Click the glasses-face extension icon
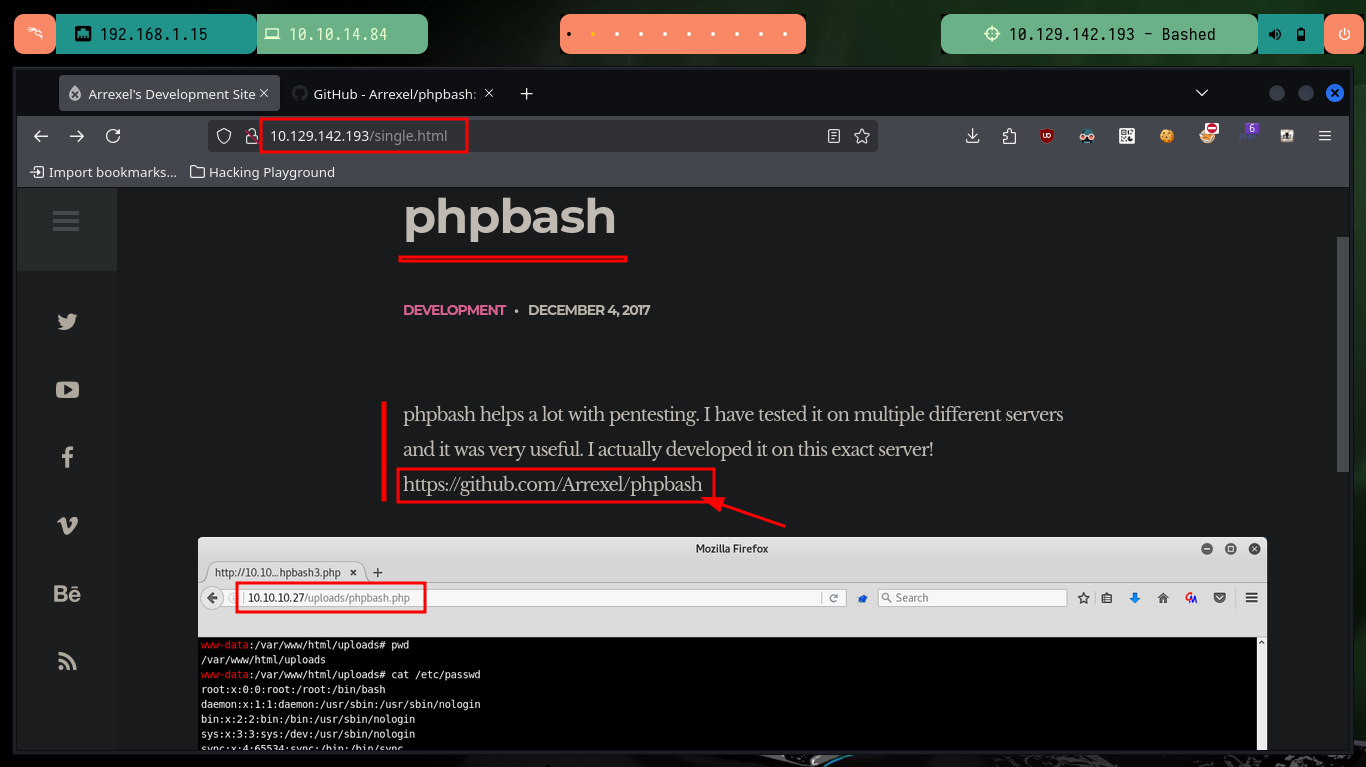This screenshot has height=767, width=1366. click(1087, 136)
